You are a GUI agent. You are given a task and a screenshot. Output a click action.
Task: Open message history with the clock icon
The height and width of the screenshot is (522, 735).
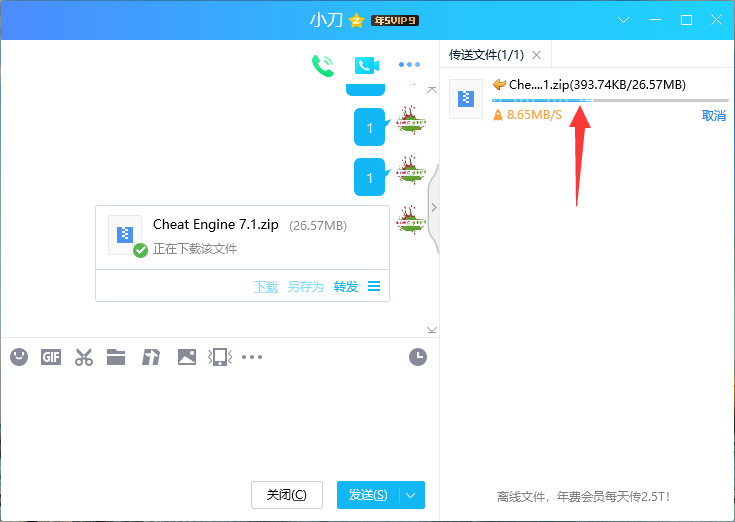click(x=418, y=356)
